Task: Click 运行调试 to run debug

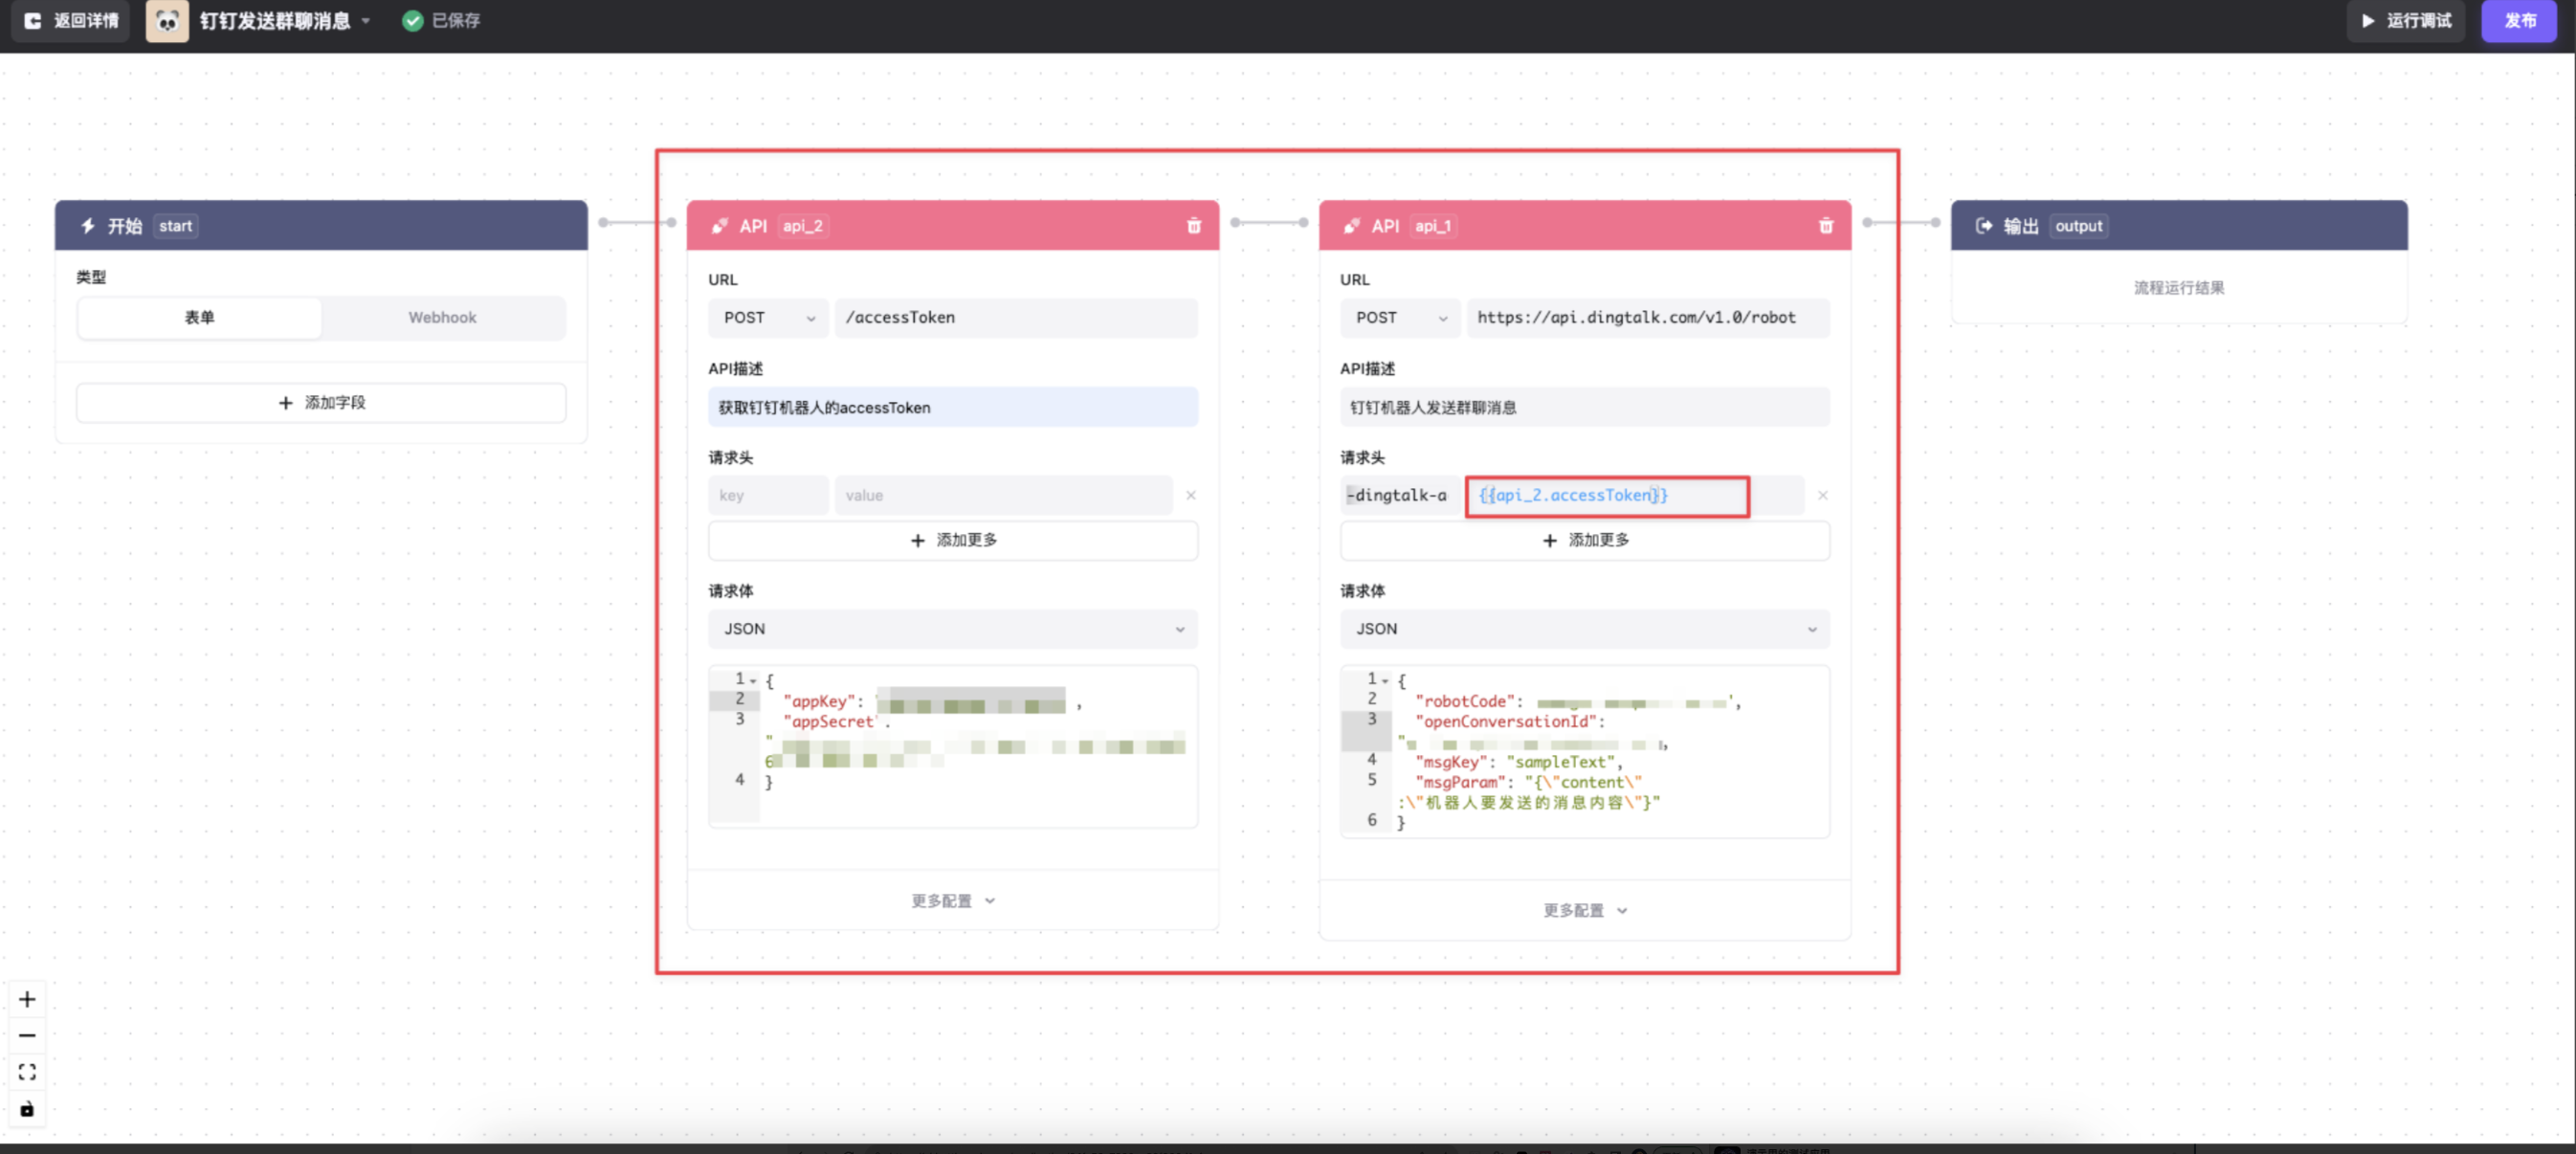Action: coord(2406,21)
